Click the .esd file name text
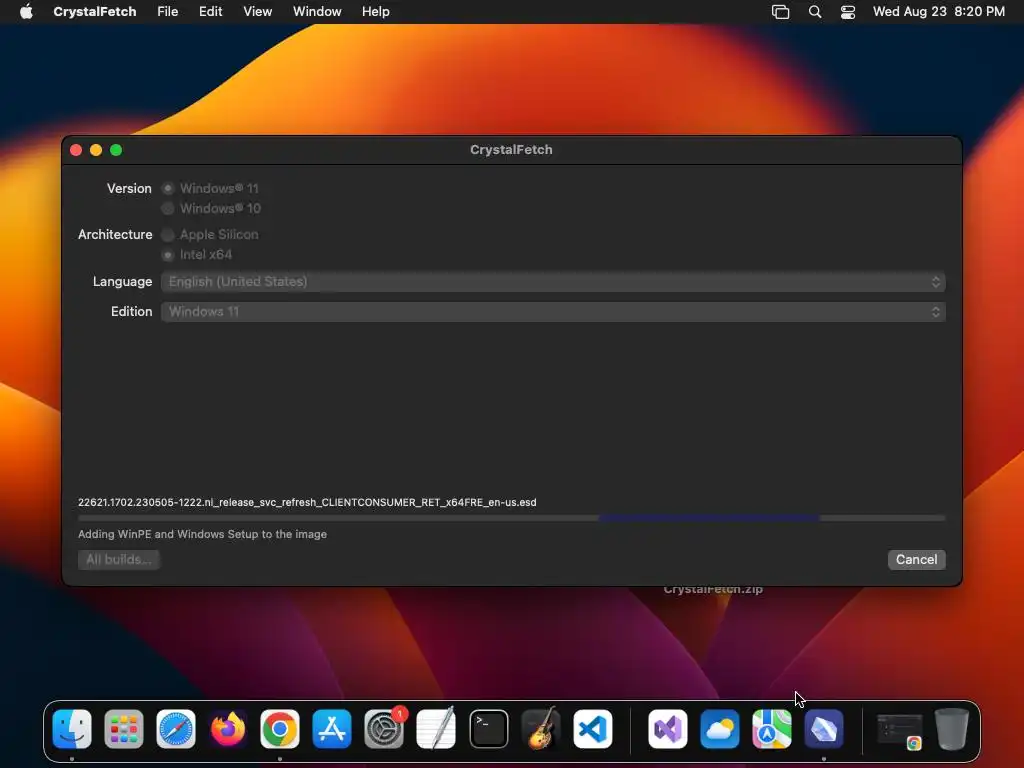The height and width of the screenshot is (768, 1024). pyautogui.click(x=307, y=502)
